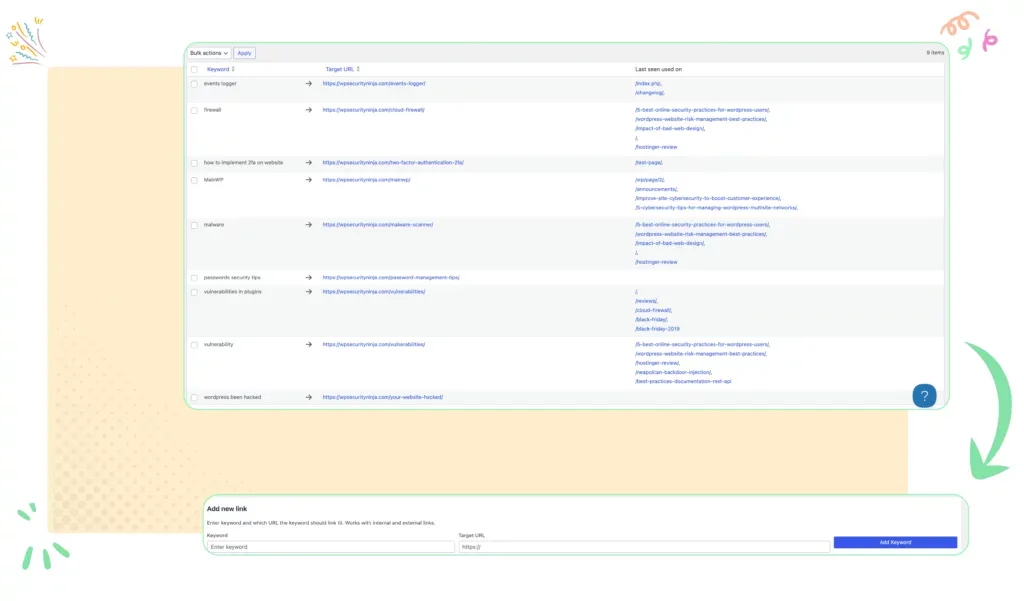This screenshot has width=1024, height=601.
Task: Select the how to implement 2fa checkbox
Action: coord(194,163)
